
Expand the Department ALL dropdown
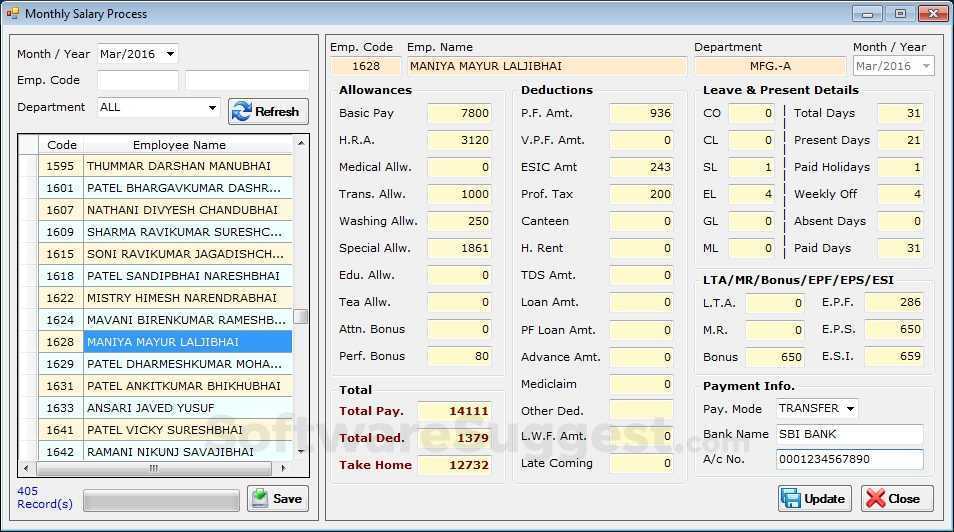click(212, 108)
